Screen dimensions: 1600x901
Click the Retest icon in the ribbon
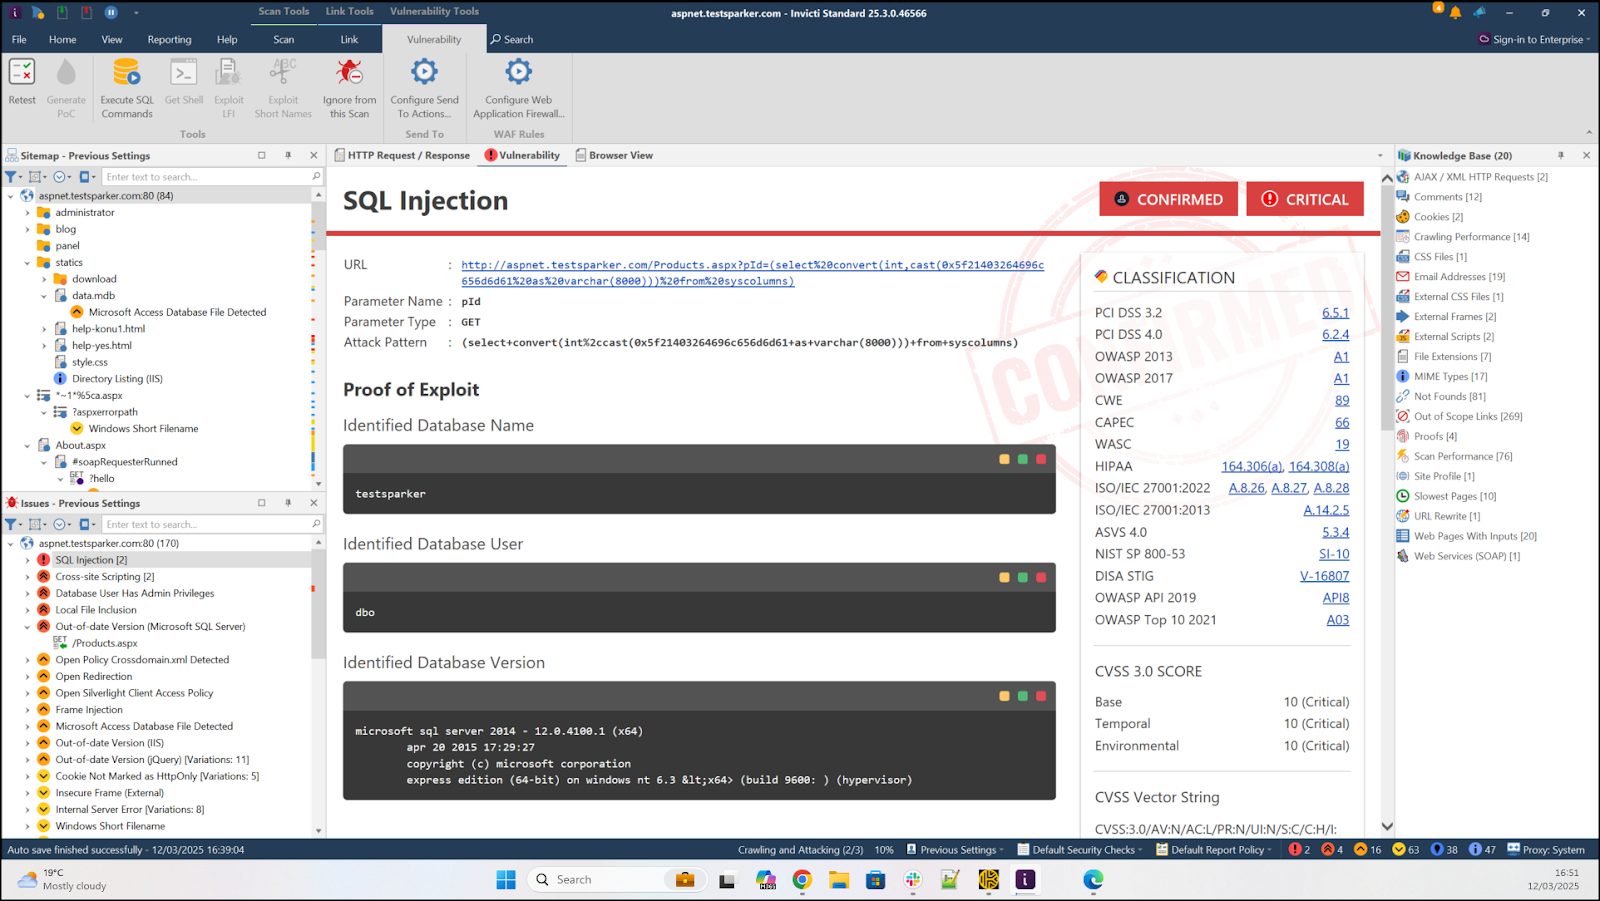point(22,73)
